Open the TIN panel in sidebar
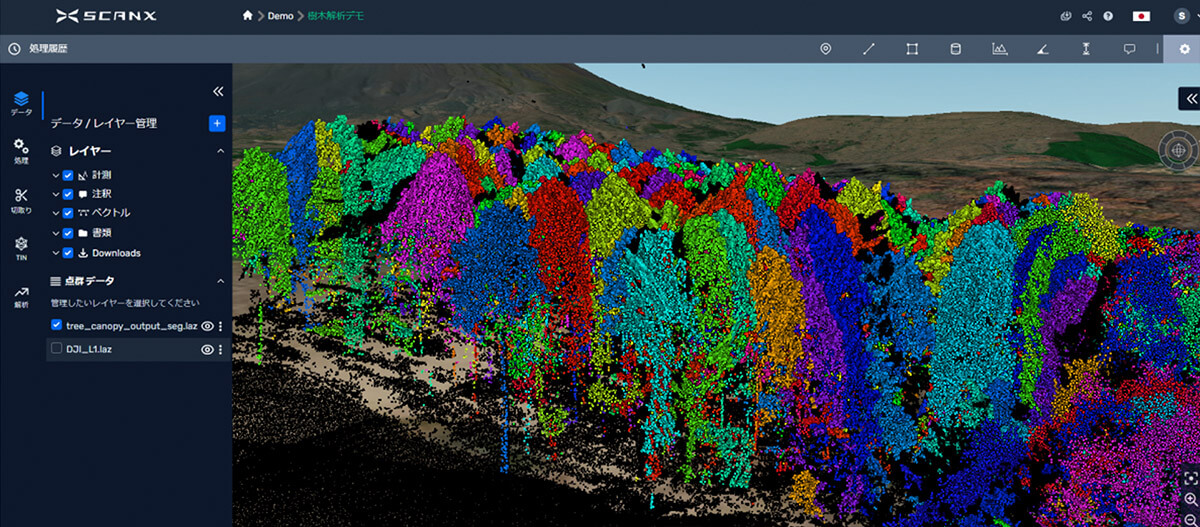The height and width of the screenshot is (527, 1200). [21, 248]
